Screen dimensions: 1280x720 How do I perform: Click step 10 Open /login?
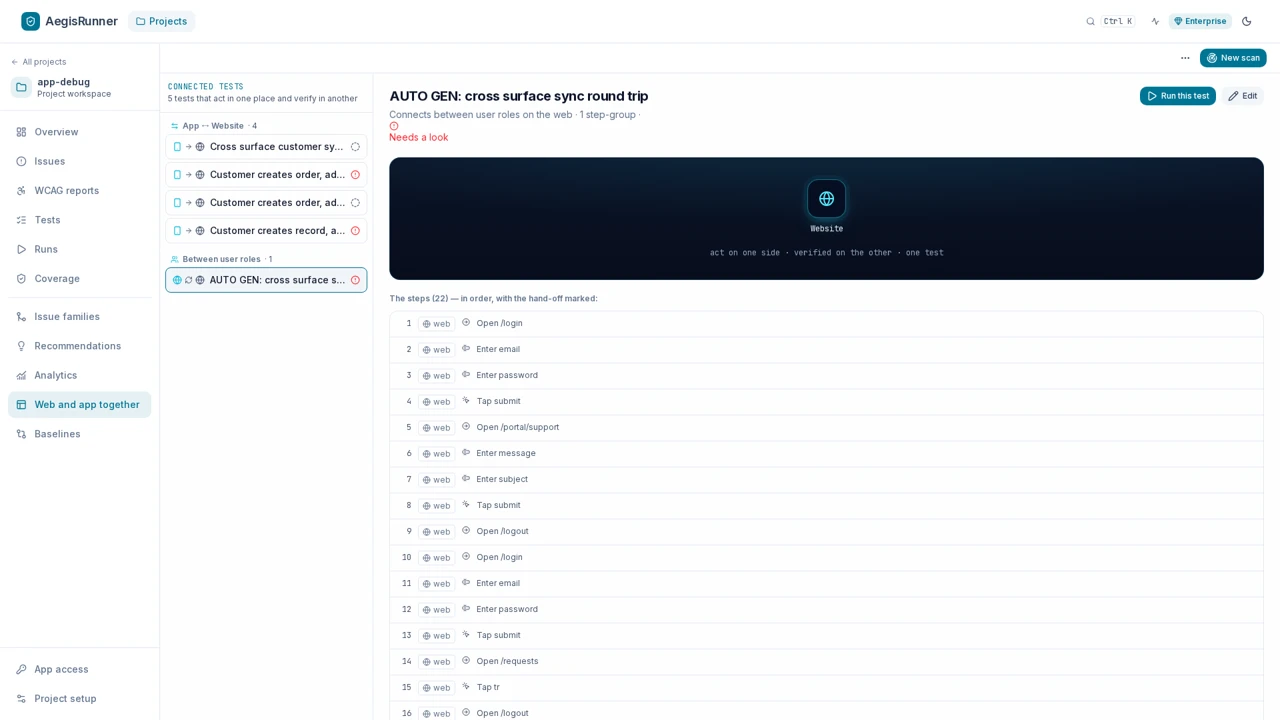pos(826,558)
